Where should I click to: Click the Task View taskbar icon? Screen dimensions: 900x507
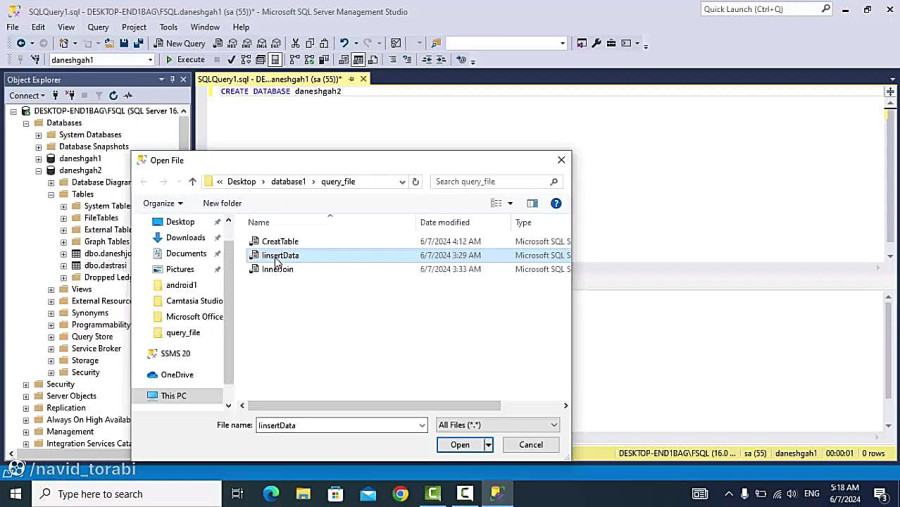pyautogui.click(x=237, y=493)
